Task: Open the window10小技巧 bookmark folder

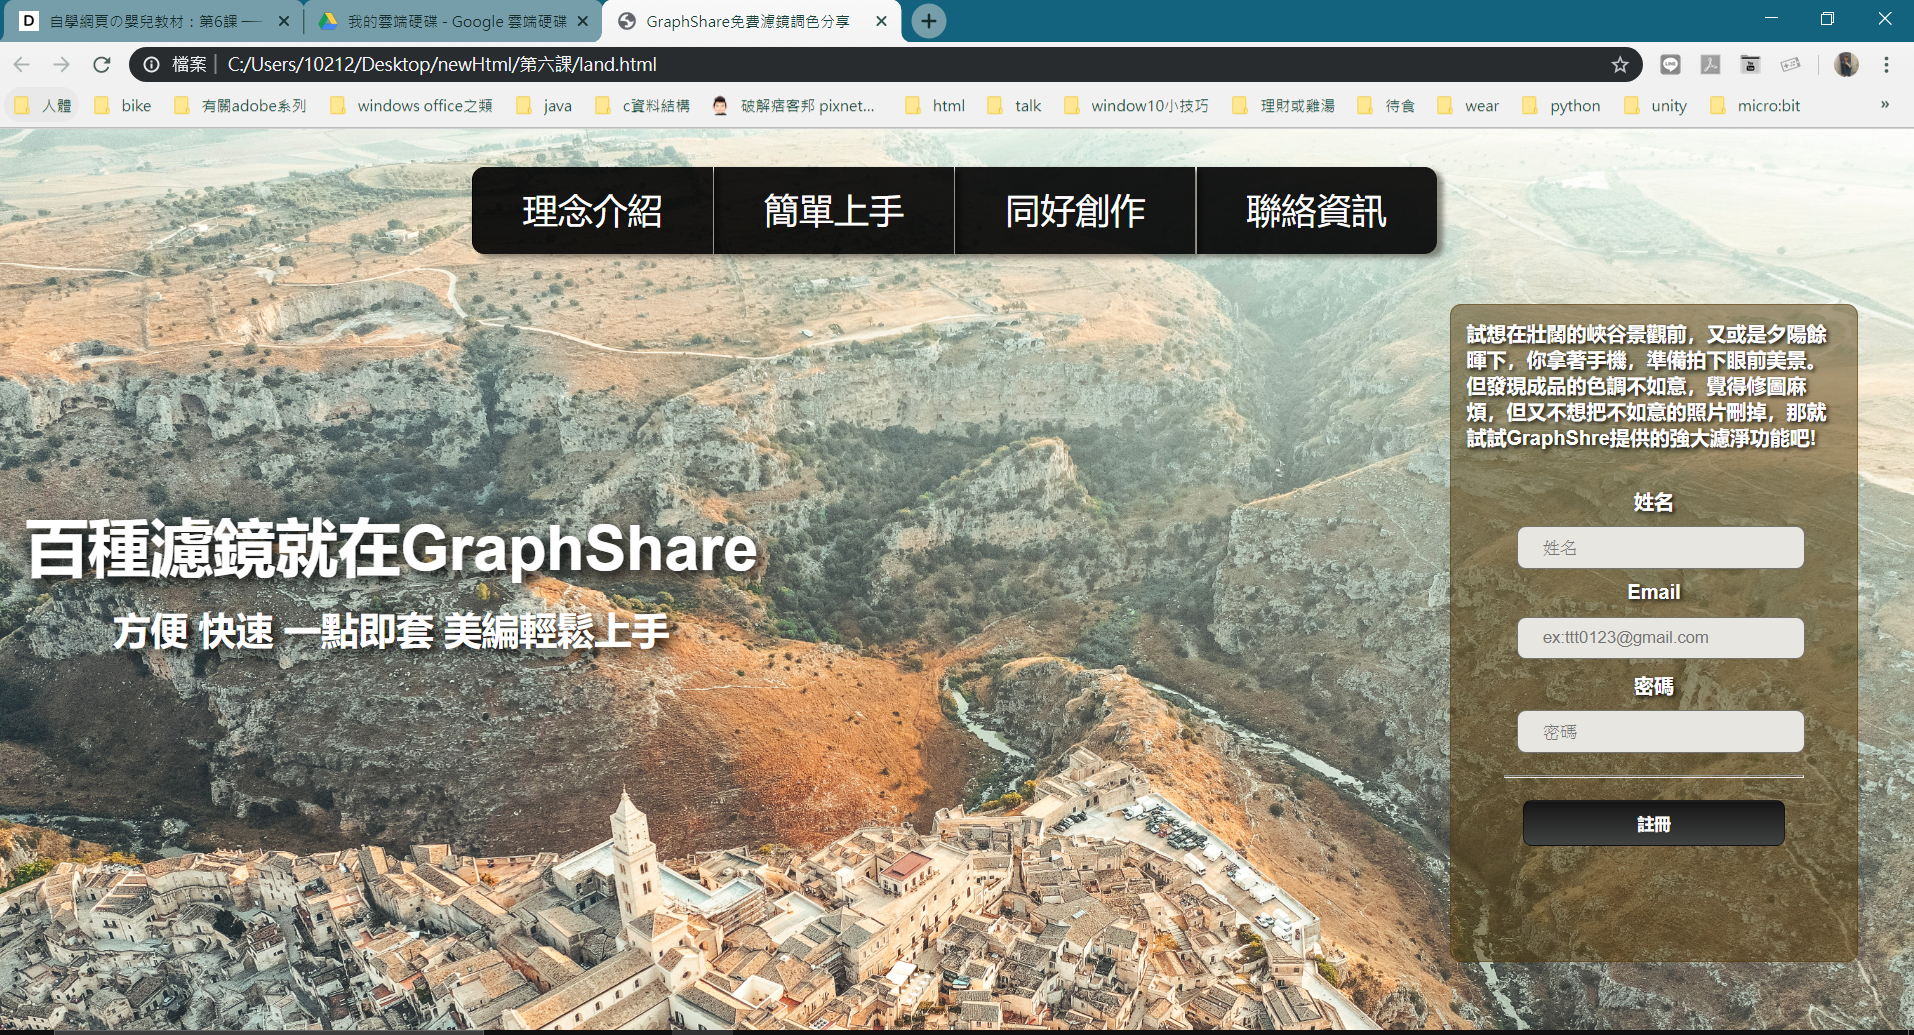Action: (x=1138, y=106)
